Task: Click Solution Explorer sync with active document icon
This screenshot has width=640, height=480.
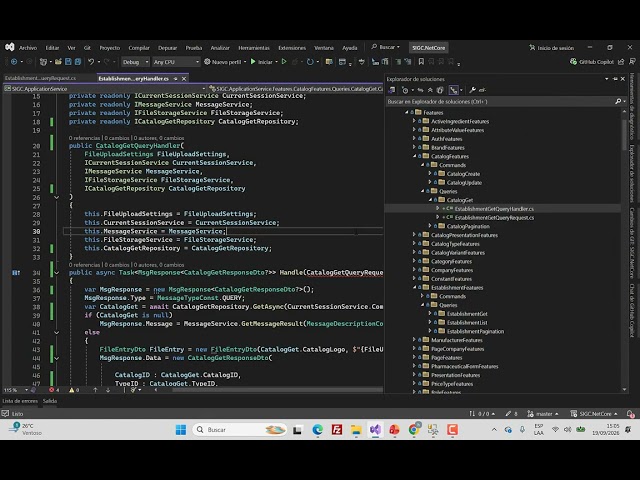Action: pos(420,90)
